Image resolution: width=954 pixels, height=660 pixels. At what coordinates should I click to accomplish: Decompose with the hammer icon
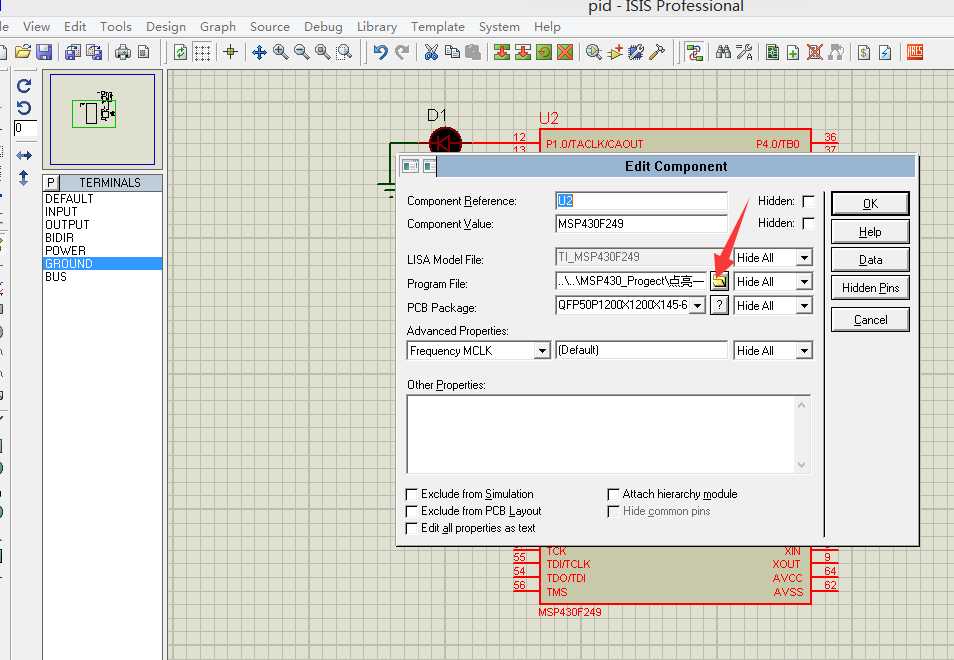click(x=657, y=52)
